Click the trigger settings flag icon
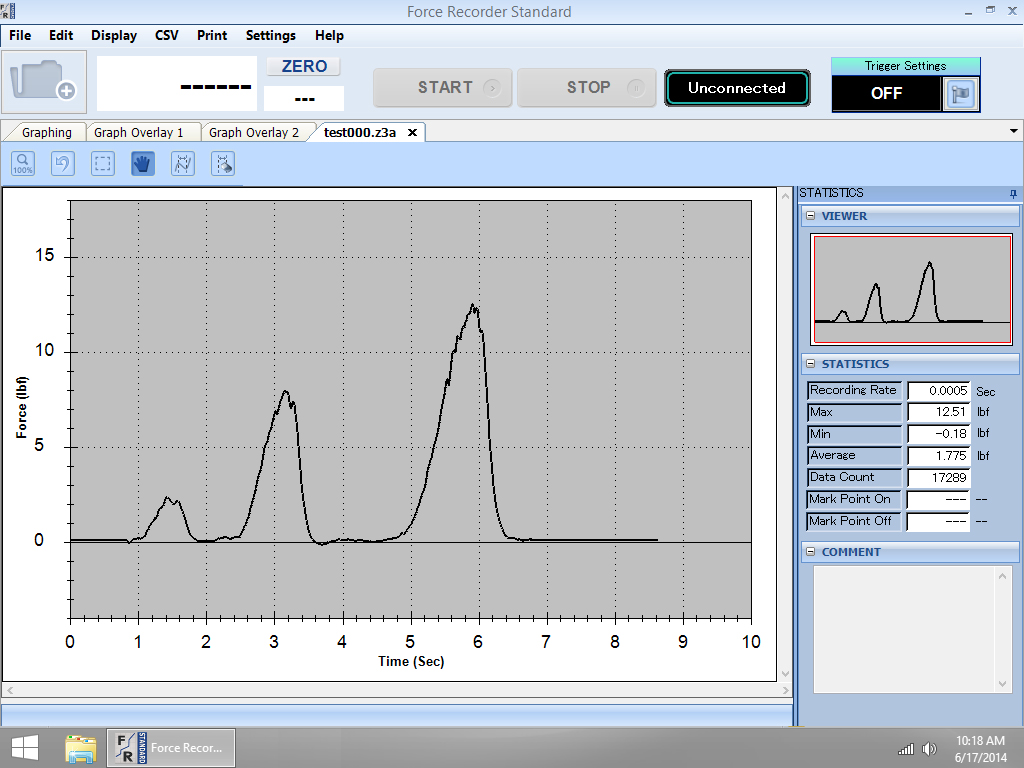The width and height of the screenshot is (1024, 768). (x=961, y=93)
